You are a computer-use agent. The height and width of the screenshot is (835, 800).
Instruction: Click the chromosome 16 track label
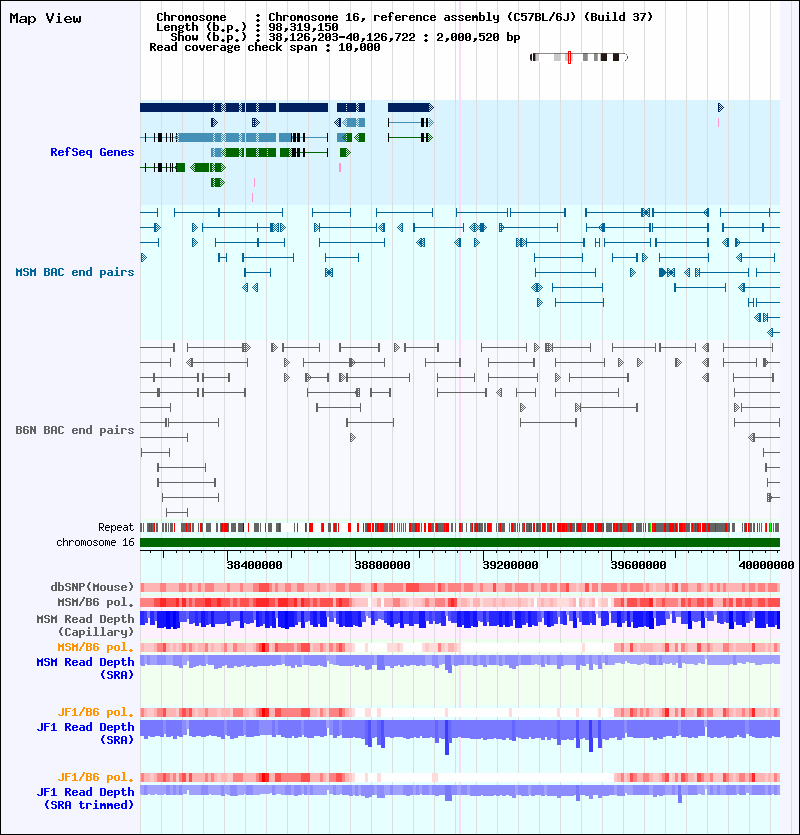[95, 543]
